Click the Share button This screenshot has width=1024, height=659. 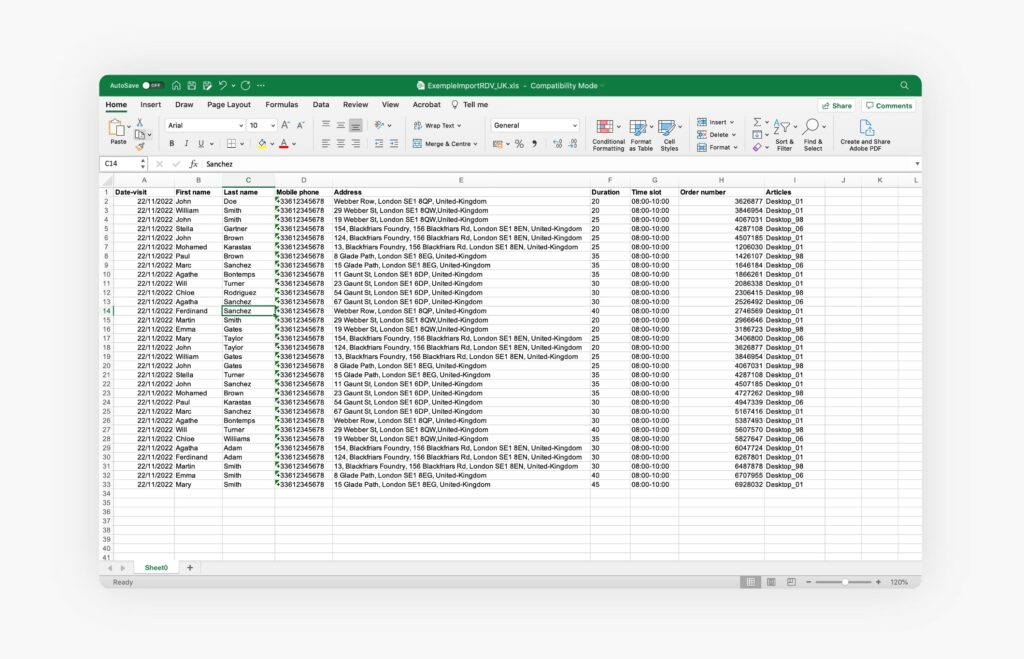pos(837,105)
